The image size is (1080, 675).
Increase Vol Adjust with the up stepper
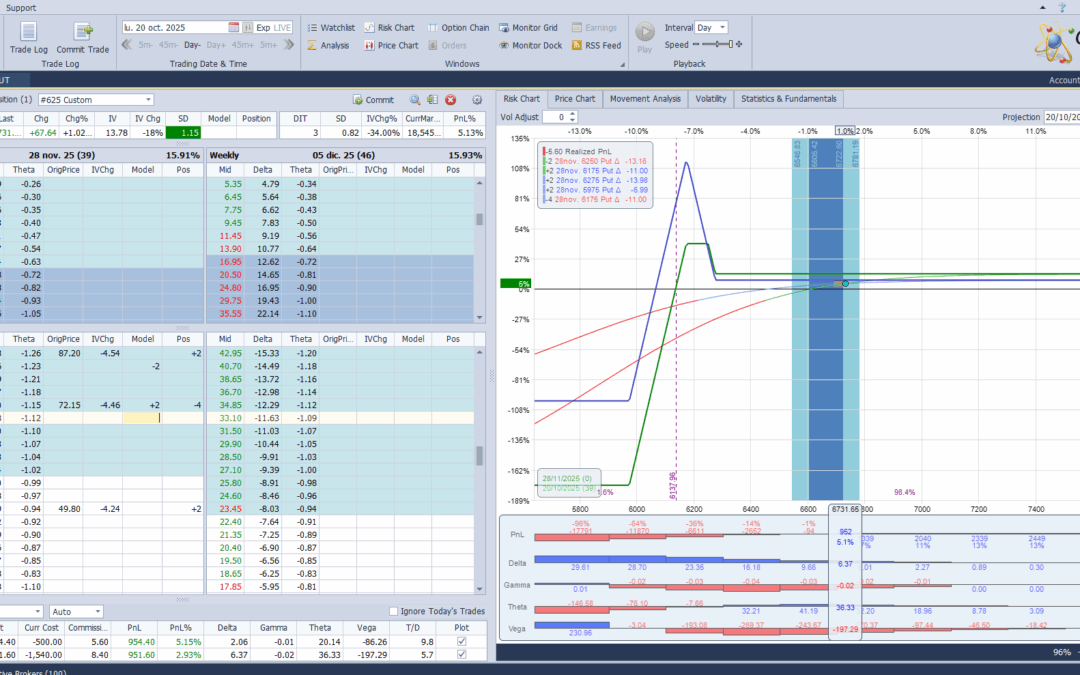click(x=572, y=114)
